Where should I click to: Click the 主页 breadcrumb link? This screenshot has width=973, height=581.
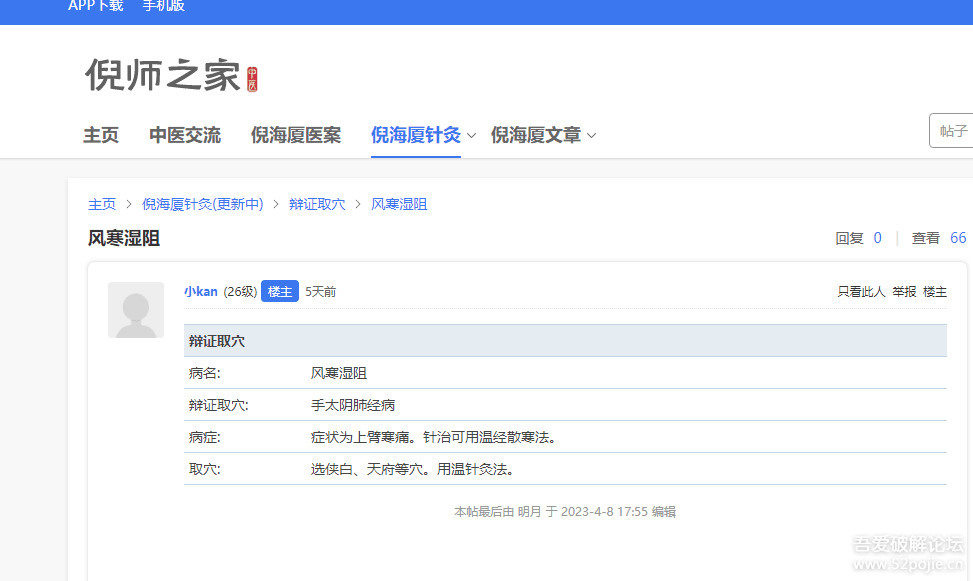click(102, 204)
